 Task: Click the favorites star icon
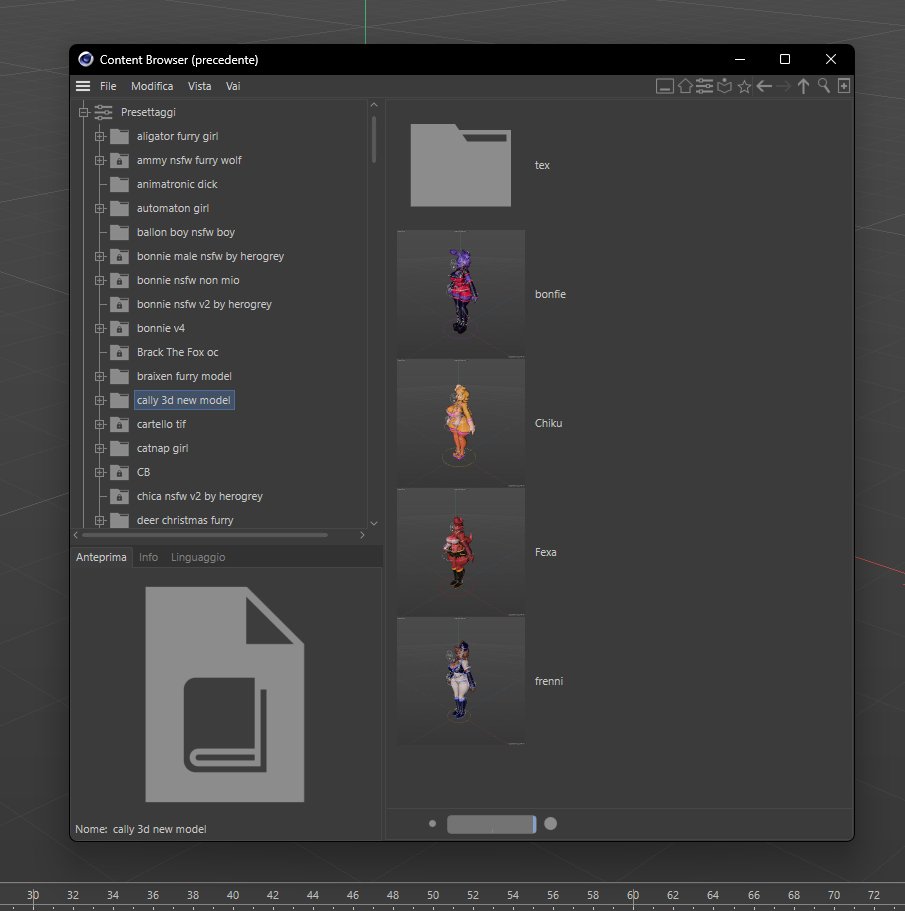(x=744, y=87)
